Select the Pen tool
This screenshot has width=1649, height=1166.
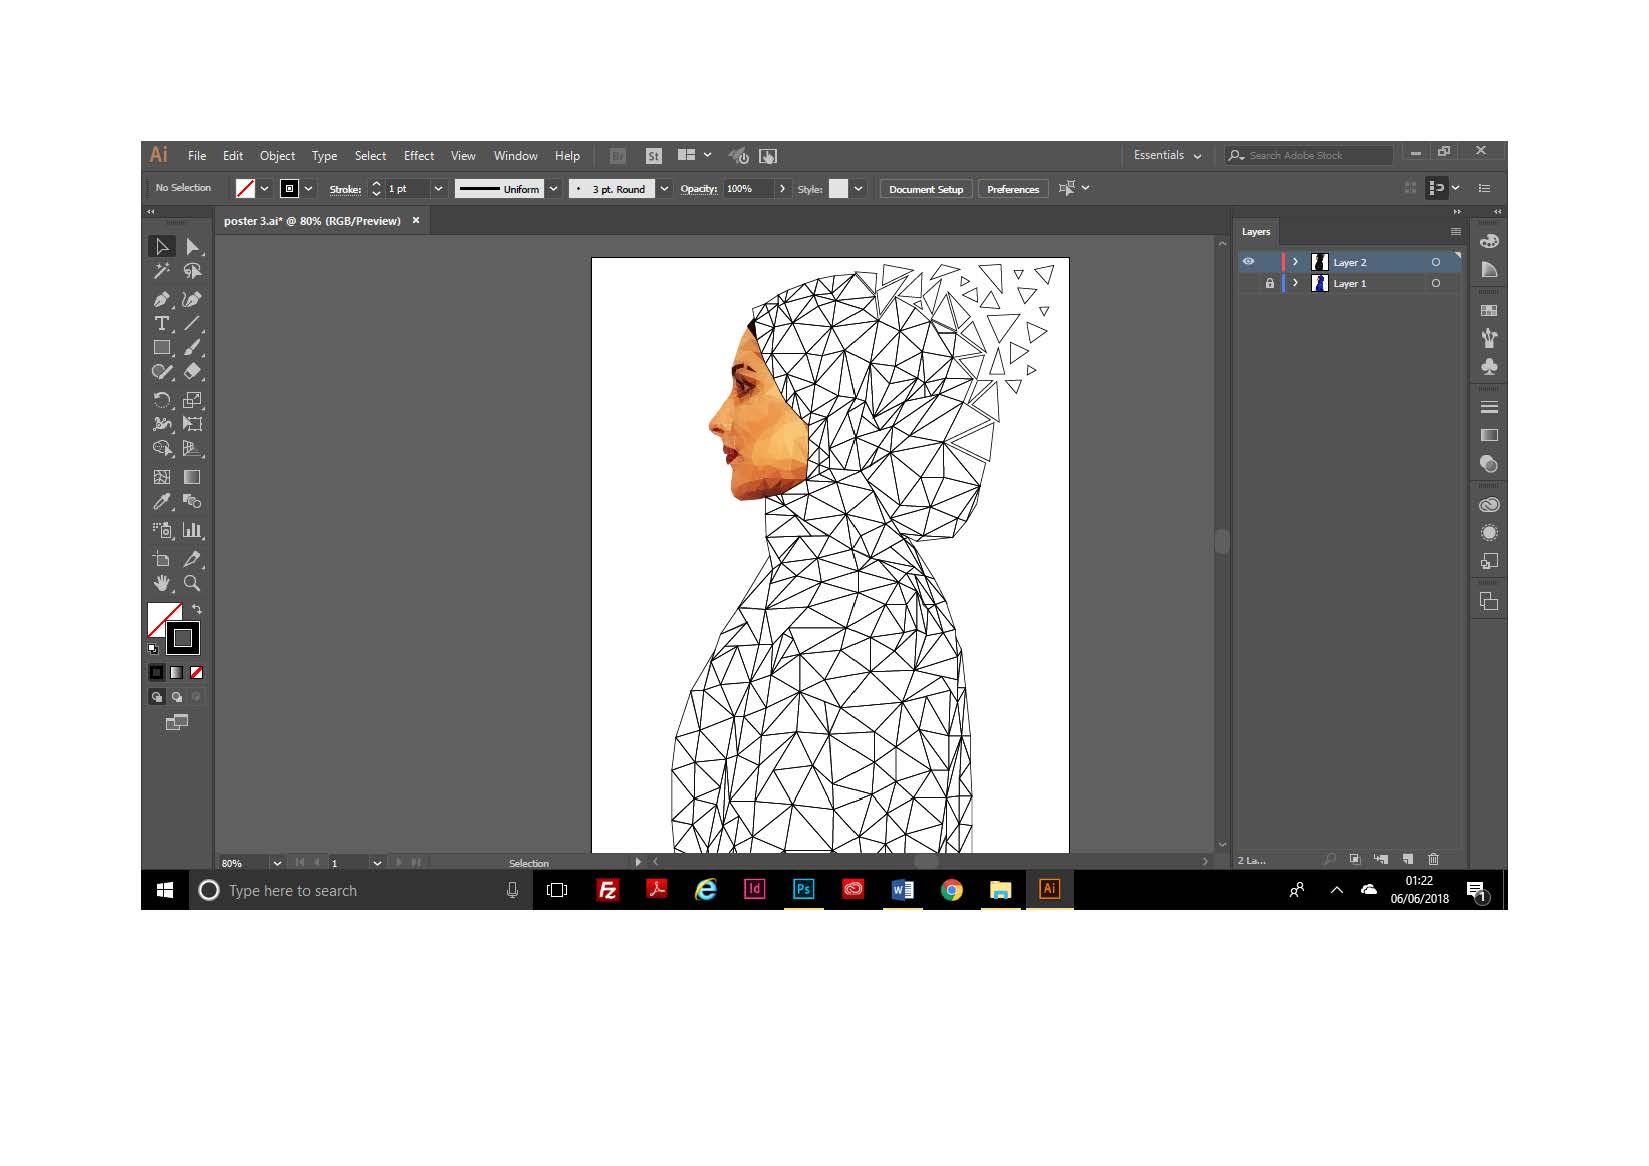[x=161, y=299]
